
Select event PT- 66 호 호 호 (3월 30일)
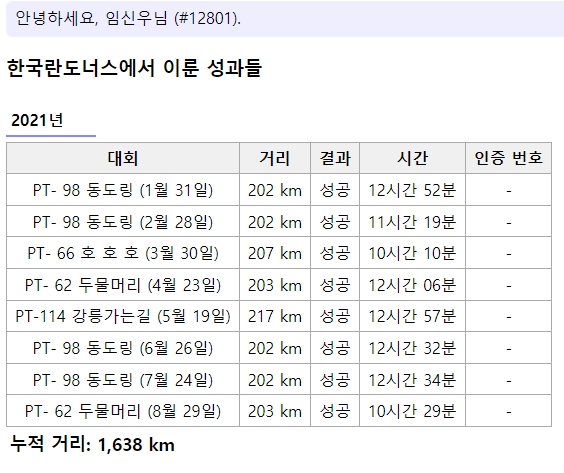[x=123, y=253]
